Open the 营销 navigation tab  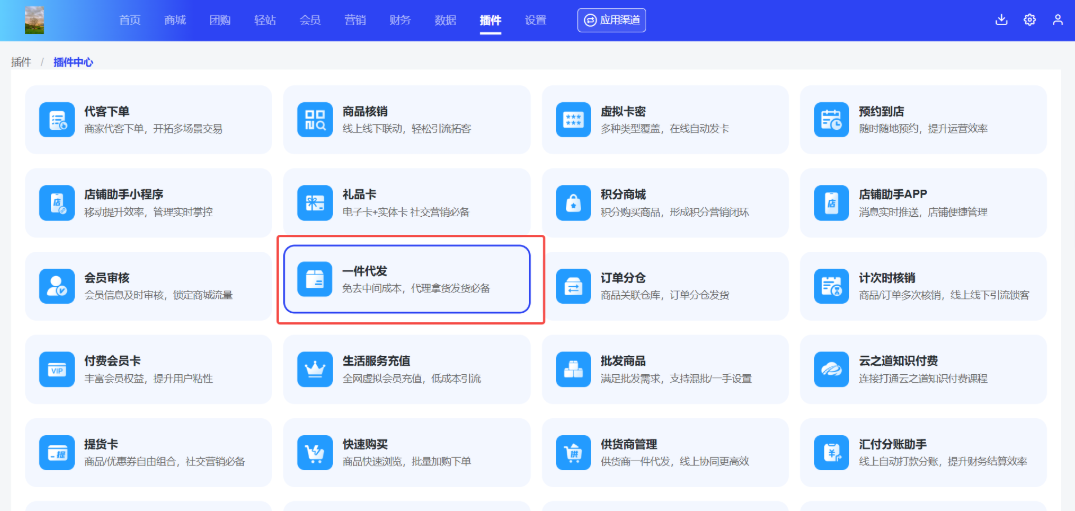(355, 20)
